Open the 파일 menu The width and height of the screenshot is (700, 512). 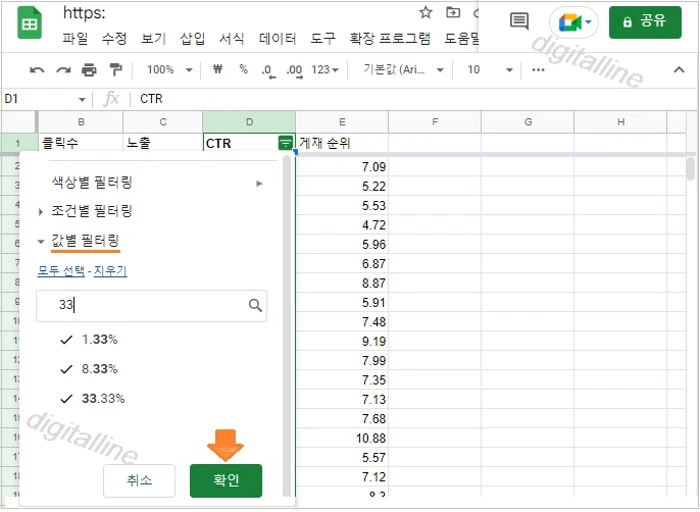(x=75, y=39)
